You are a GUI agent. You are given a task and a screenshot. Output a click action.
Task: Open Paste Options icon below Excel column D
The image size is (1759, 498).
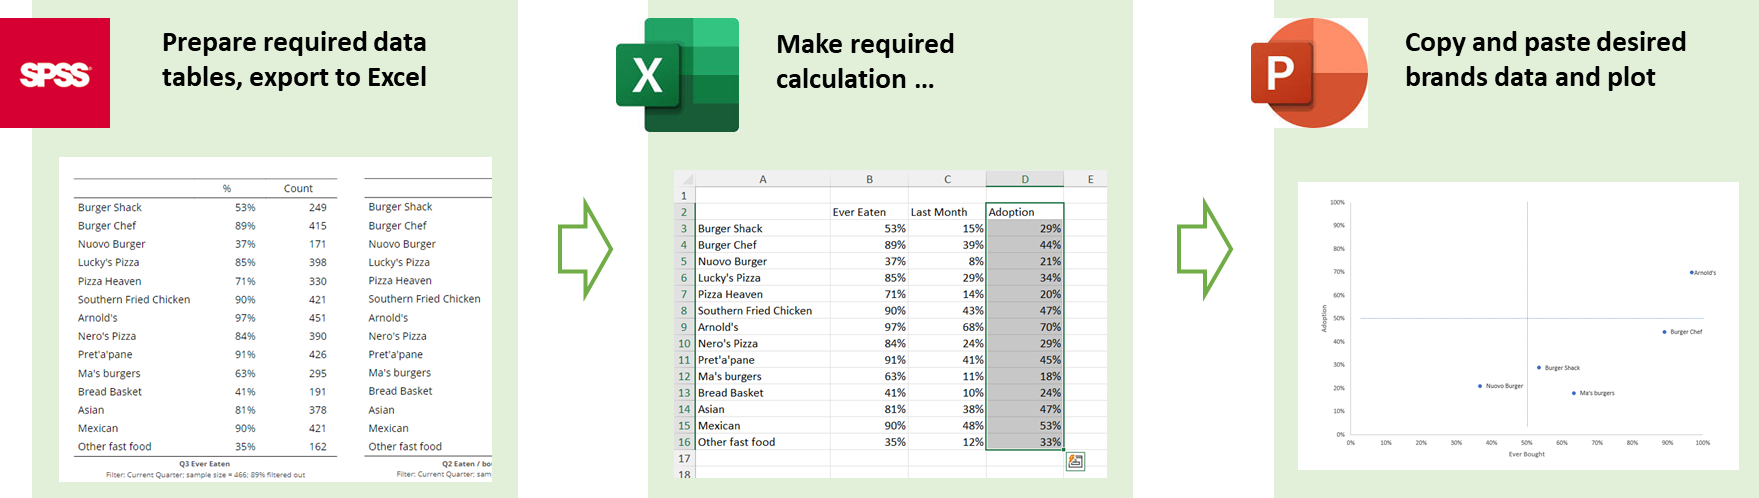(x=1075, y=461)
